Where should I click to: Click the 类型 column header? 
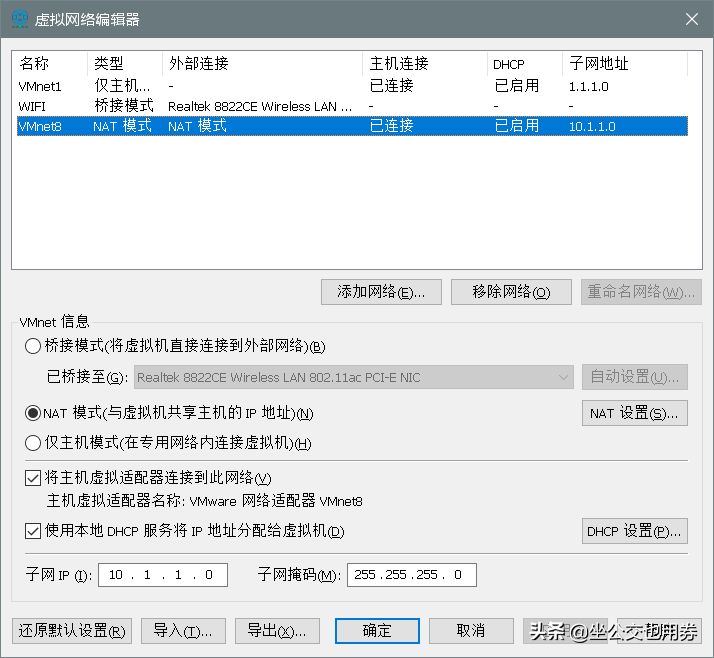(x=125, y=63)
